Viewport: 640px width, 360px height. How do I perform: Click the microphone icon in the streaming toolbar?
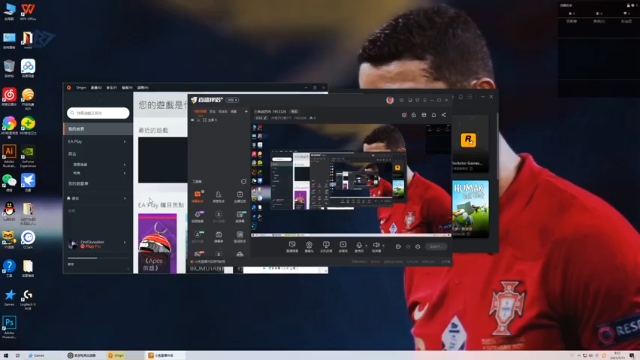[359, 246]
